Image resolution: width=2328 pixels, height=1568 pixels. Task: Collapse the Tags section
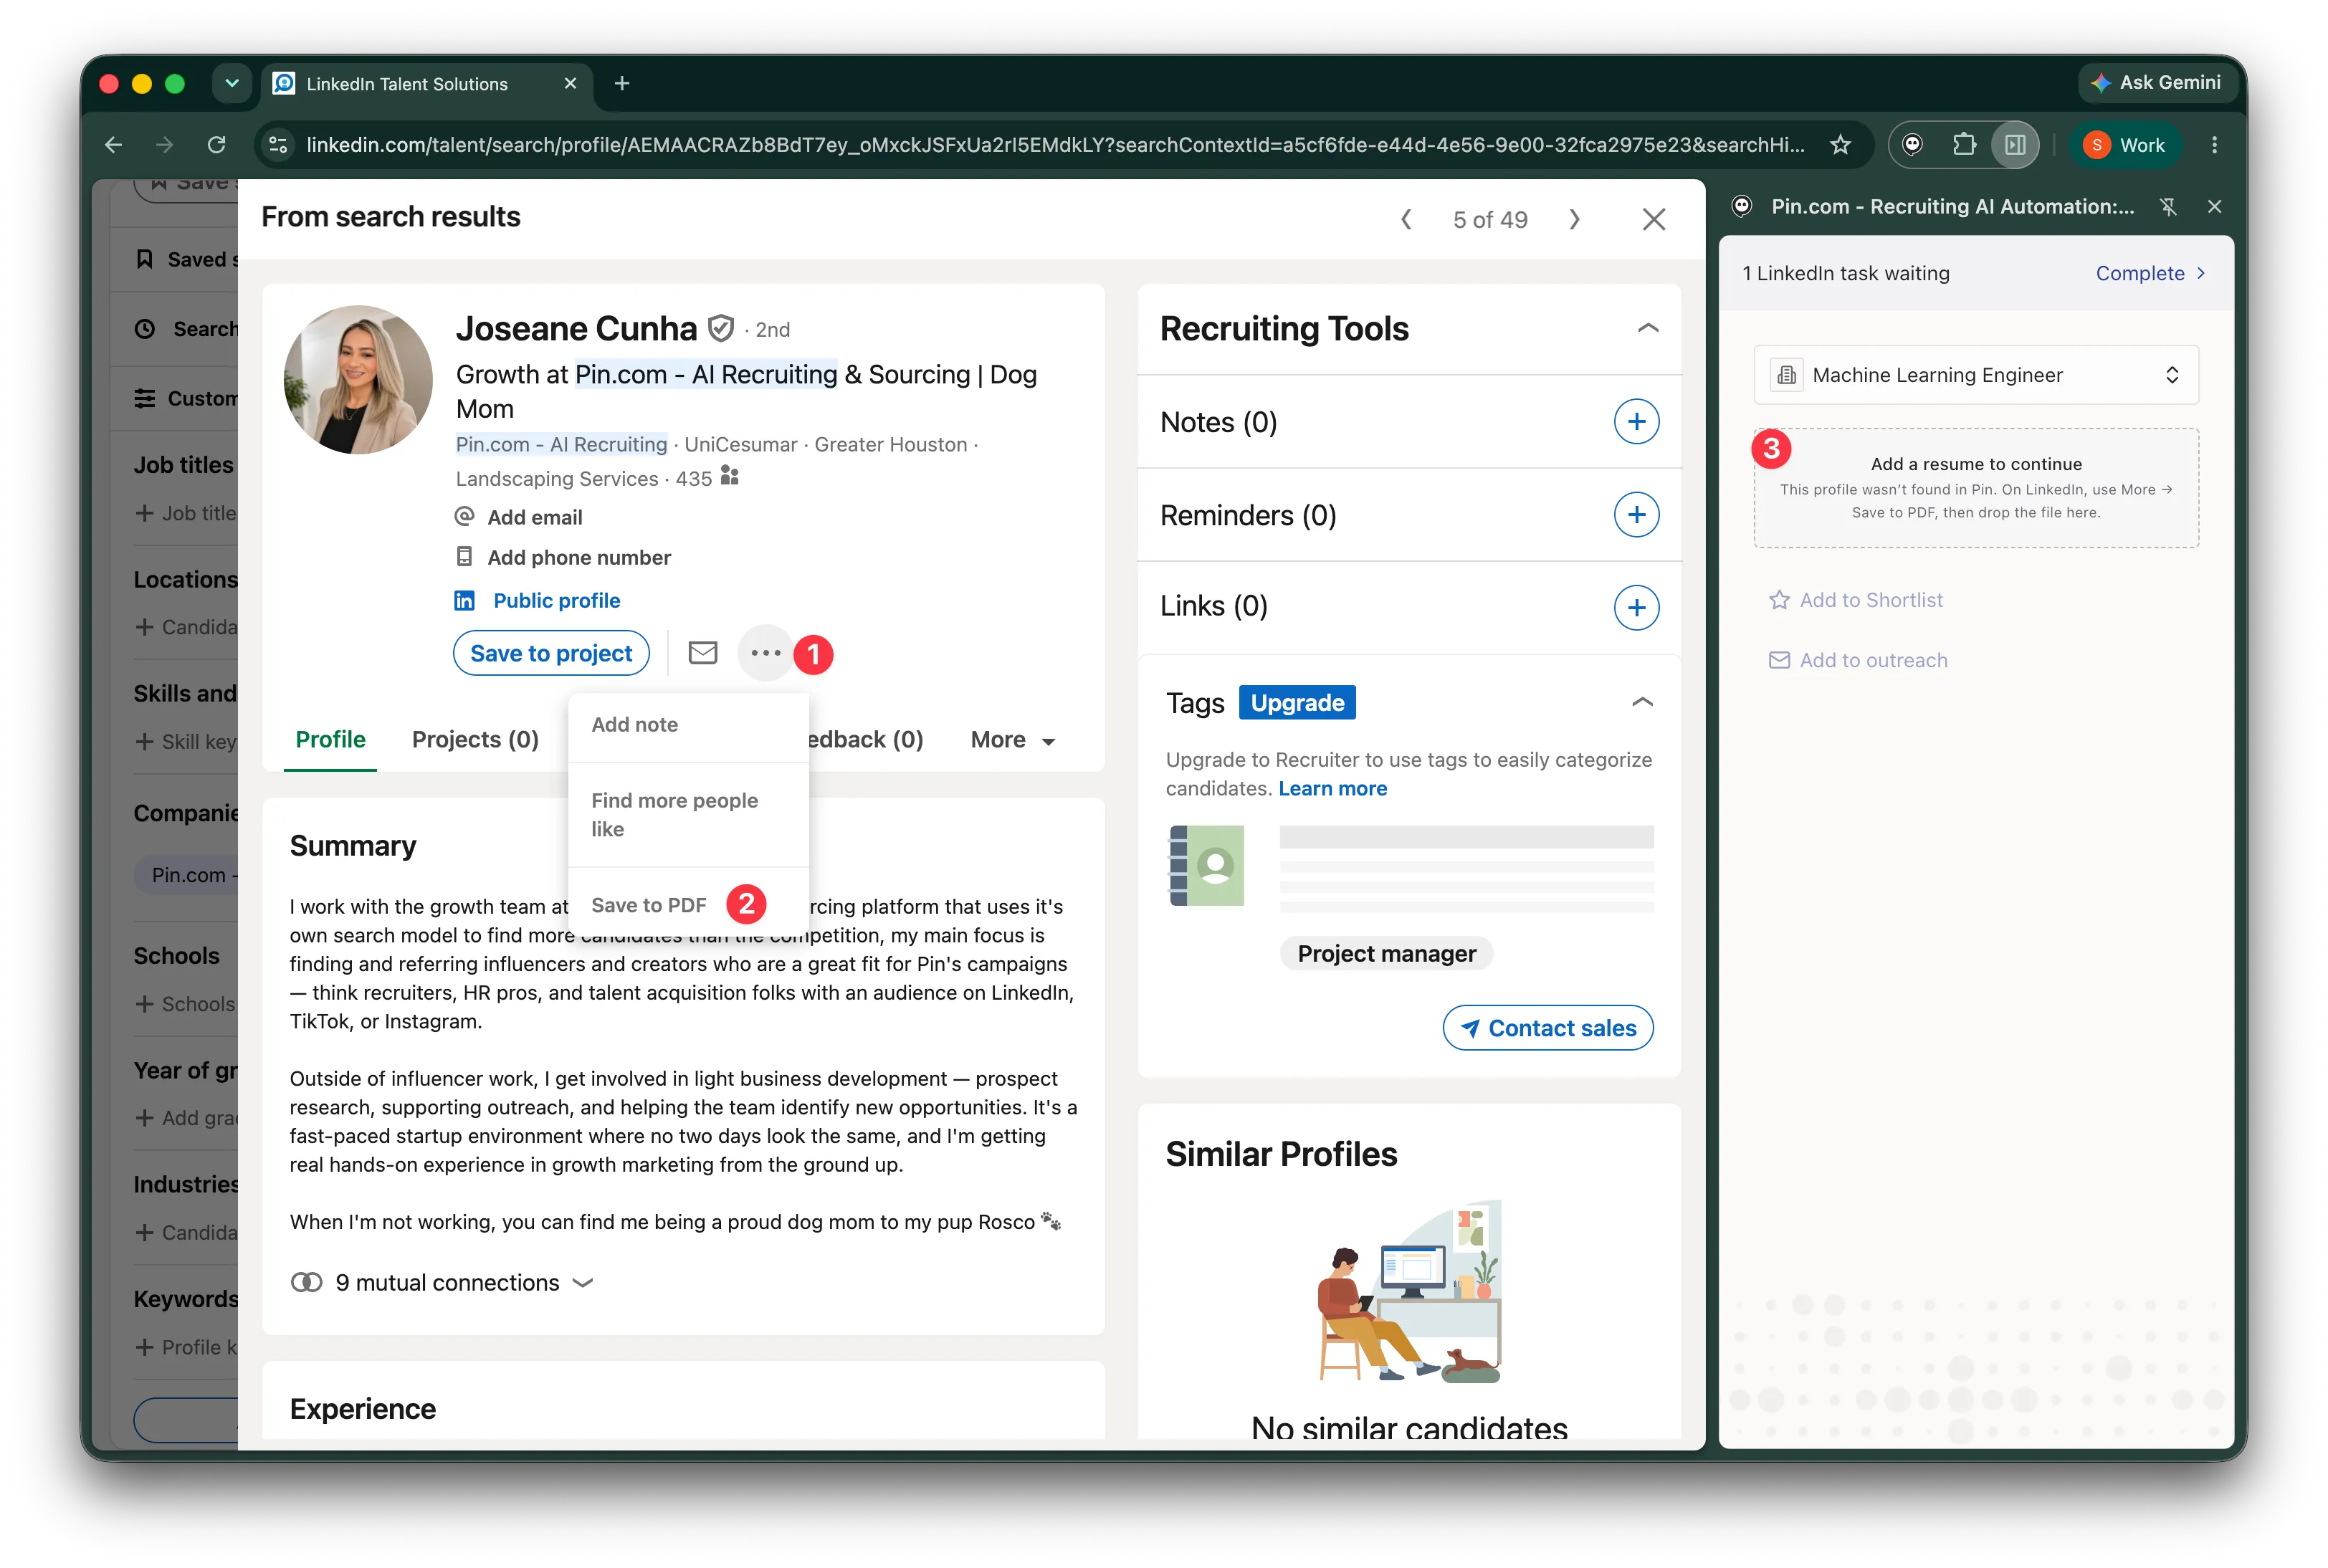click(x=1642, y=702)
